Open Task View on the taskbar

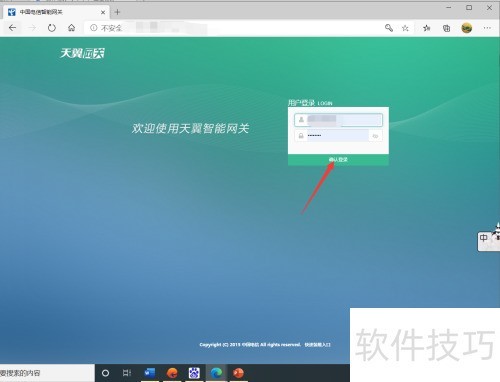coord(127,373)
